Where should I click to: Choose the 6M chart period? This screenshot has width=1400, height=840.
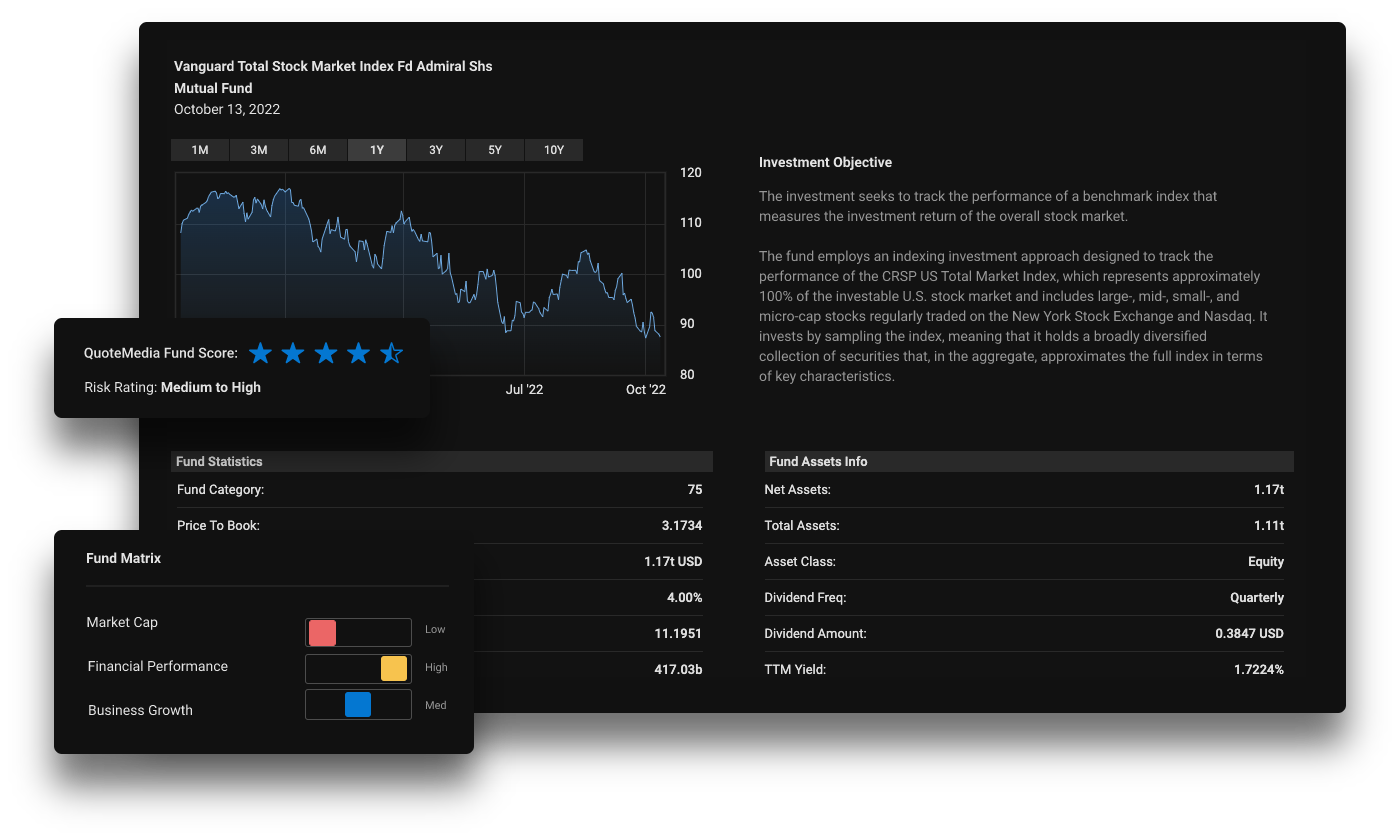tap(318, 150)
